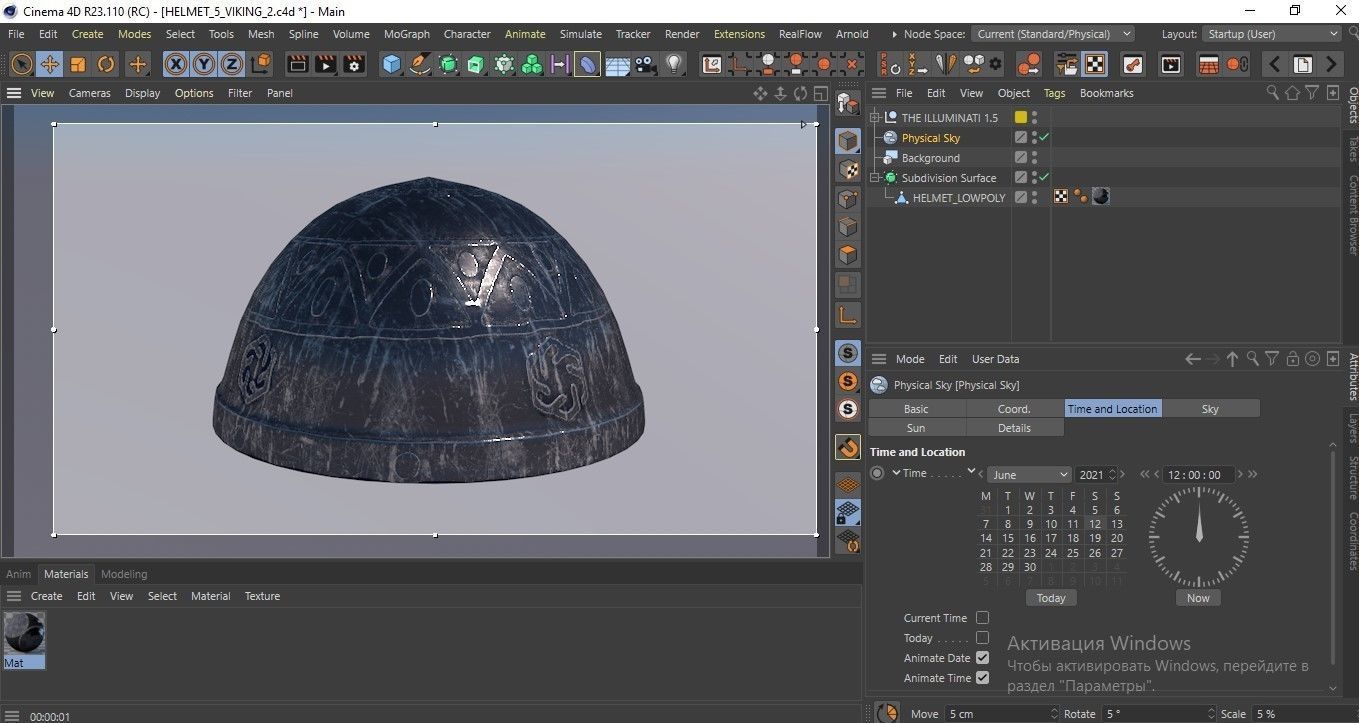Click the PSR reset icon

pos(889,64)
